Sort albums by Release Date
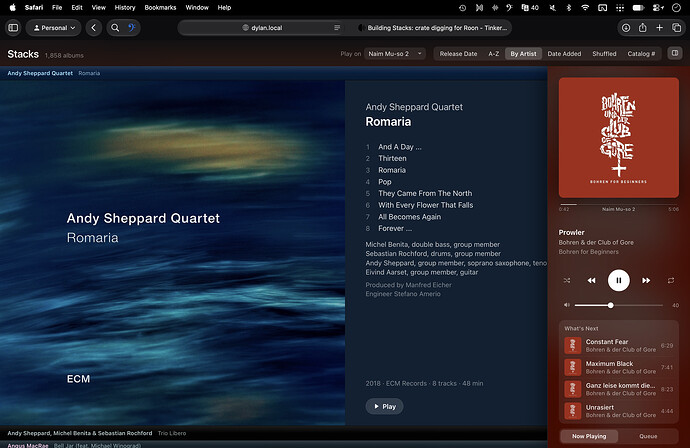The height and width of the screenshot is (448, 690). tap(458, 54)
